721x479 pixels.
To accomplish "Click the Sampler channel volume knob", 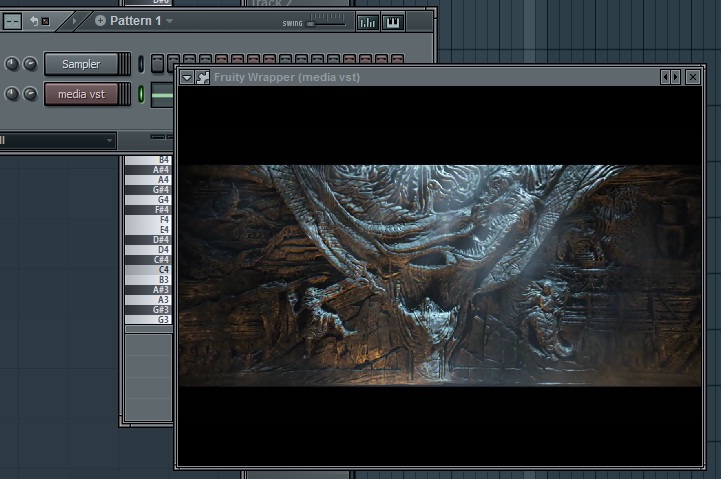I will tap(30, 64).
